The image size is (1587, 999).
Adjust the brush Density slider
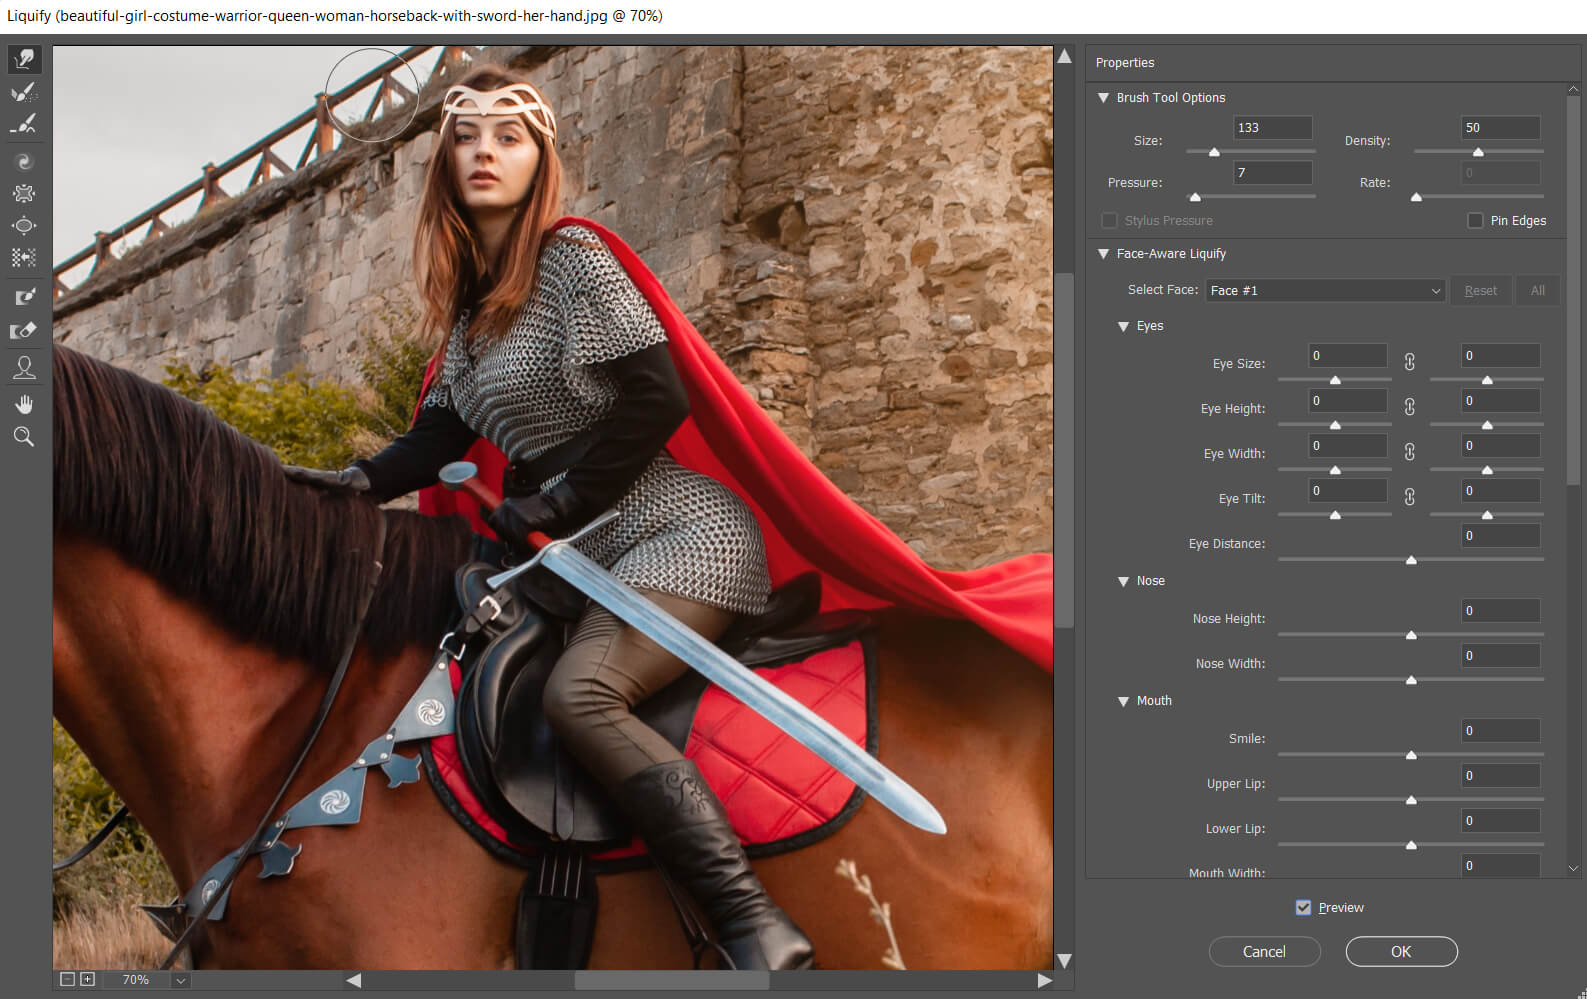1478,152
